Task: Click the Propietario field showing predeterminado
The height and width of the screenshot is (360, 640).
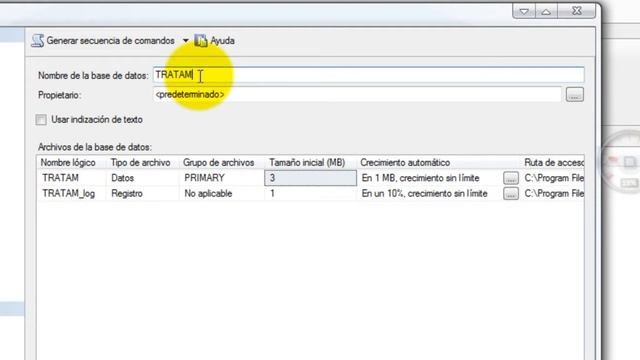Action: click(357, 94)
